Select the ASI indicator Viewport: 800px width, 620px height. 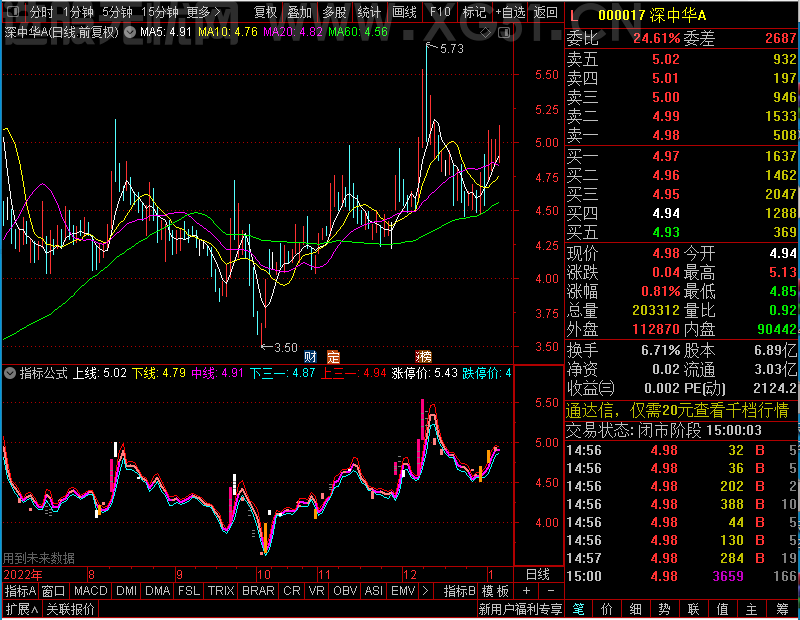point(374,591)
